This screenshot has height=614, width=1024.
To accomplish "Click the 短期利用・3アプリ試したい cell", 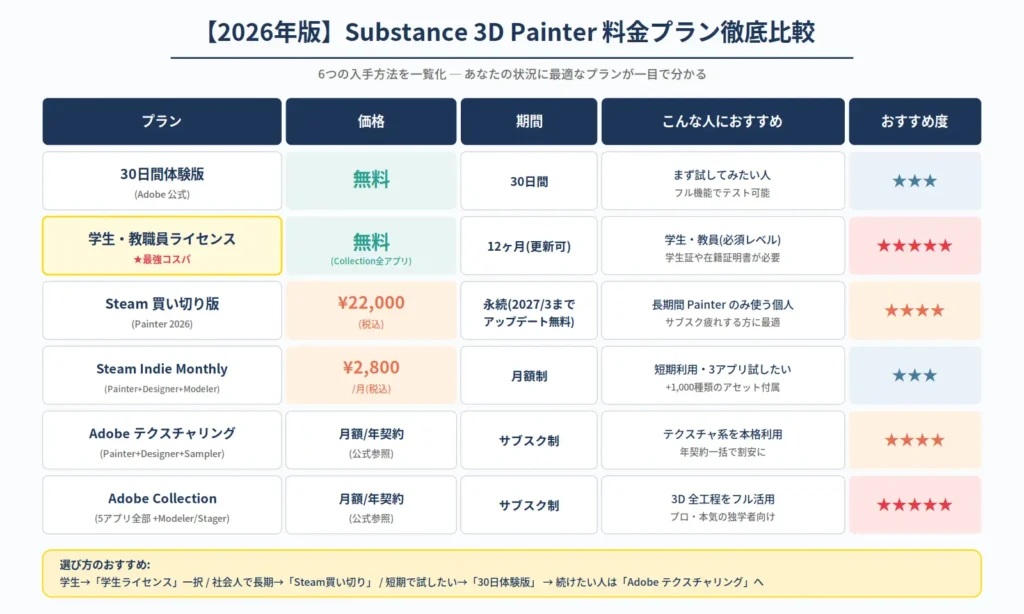I will click(723, 375).
